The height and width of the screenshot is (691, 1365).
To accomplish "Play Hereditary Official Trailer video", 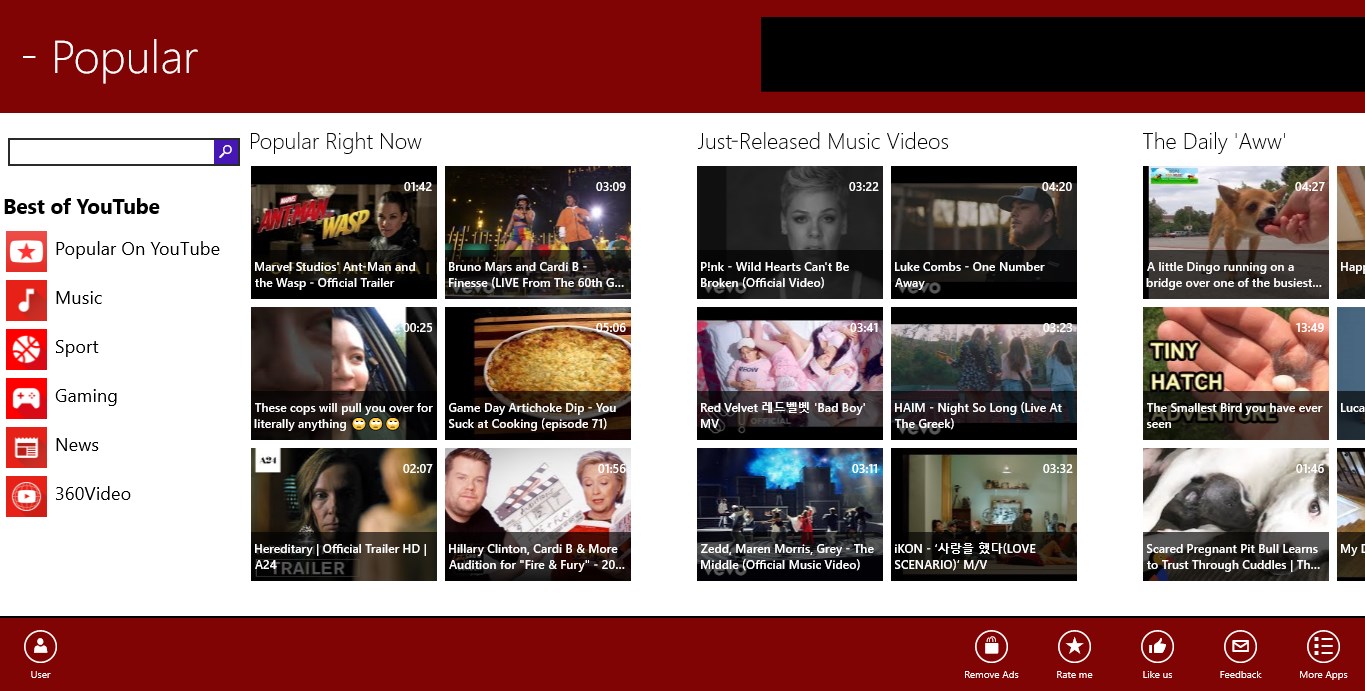I will [344, 514].
